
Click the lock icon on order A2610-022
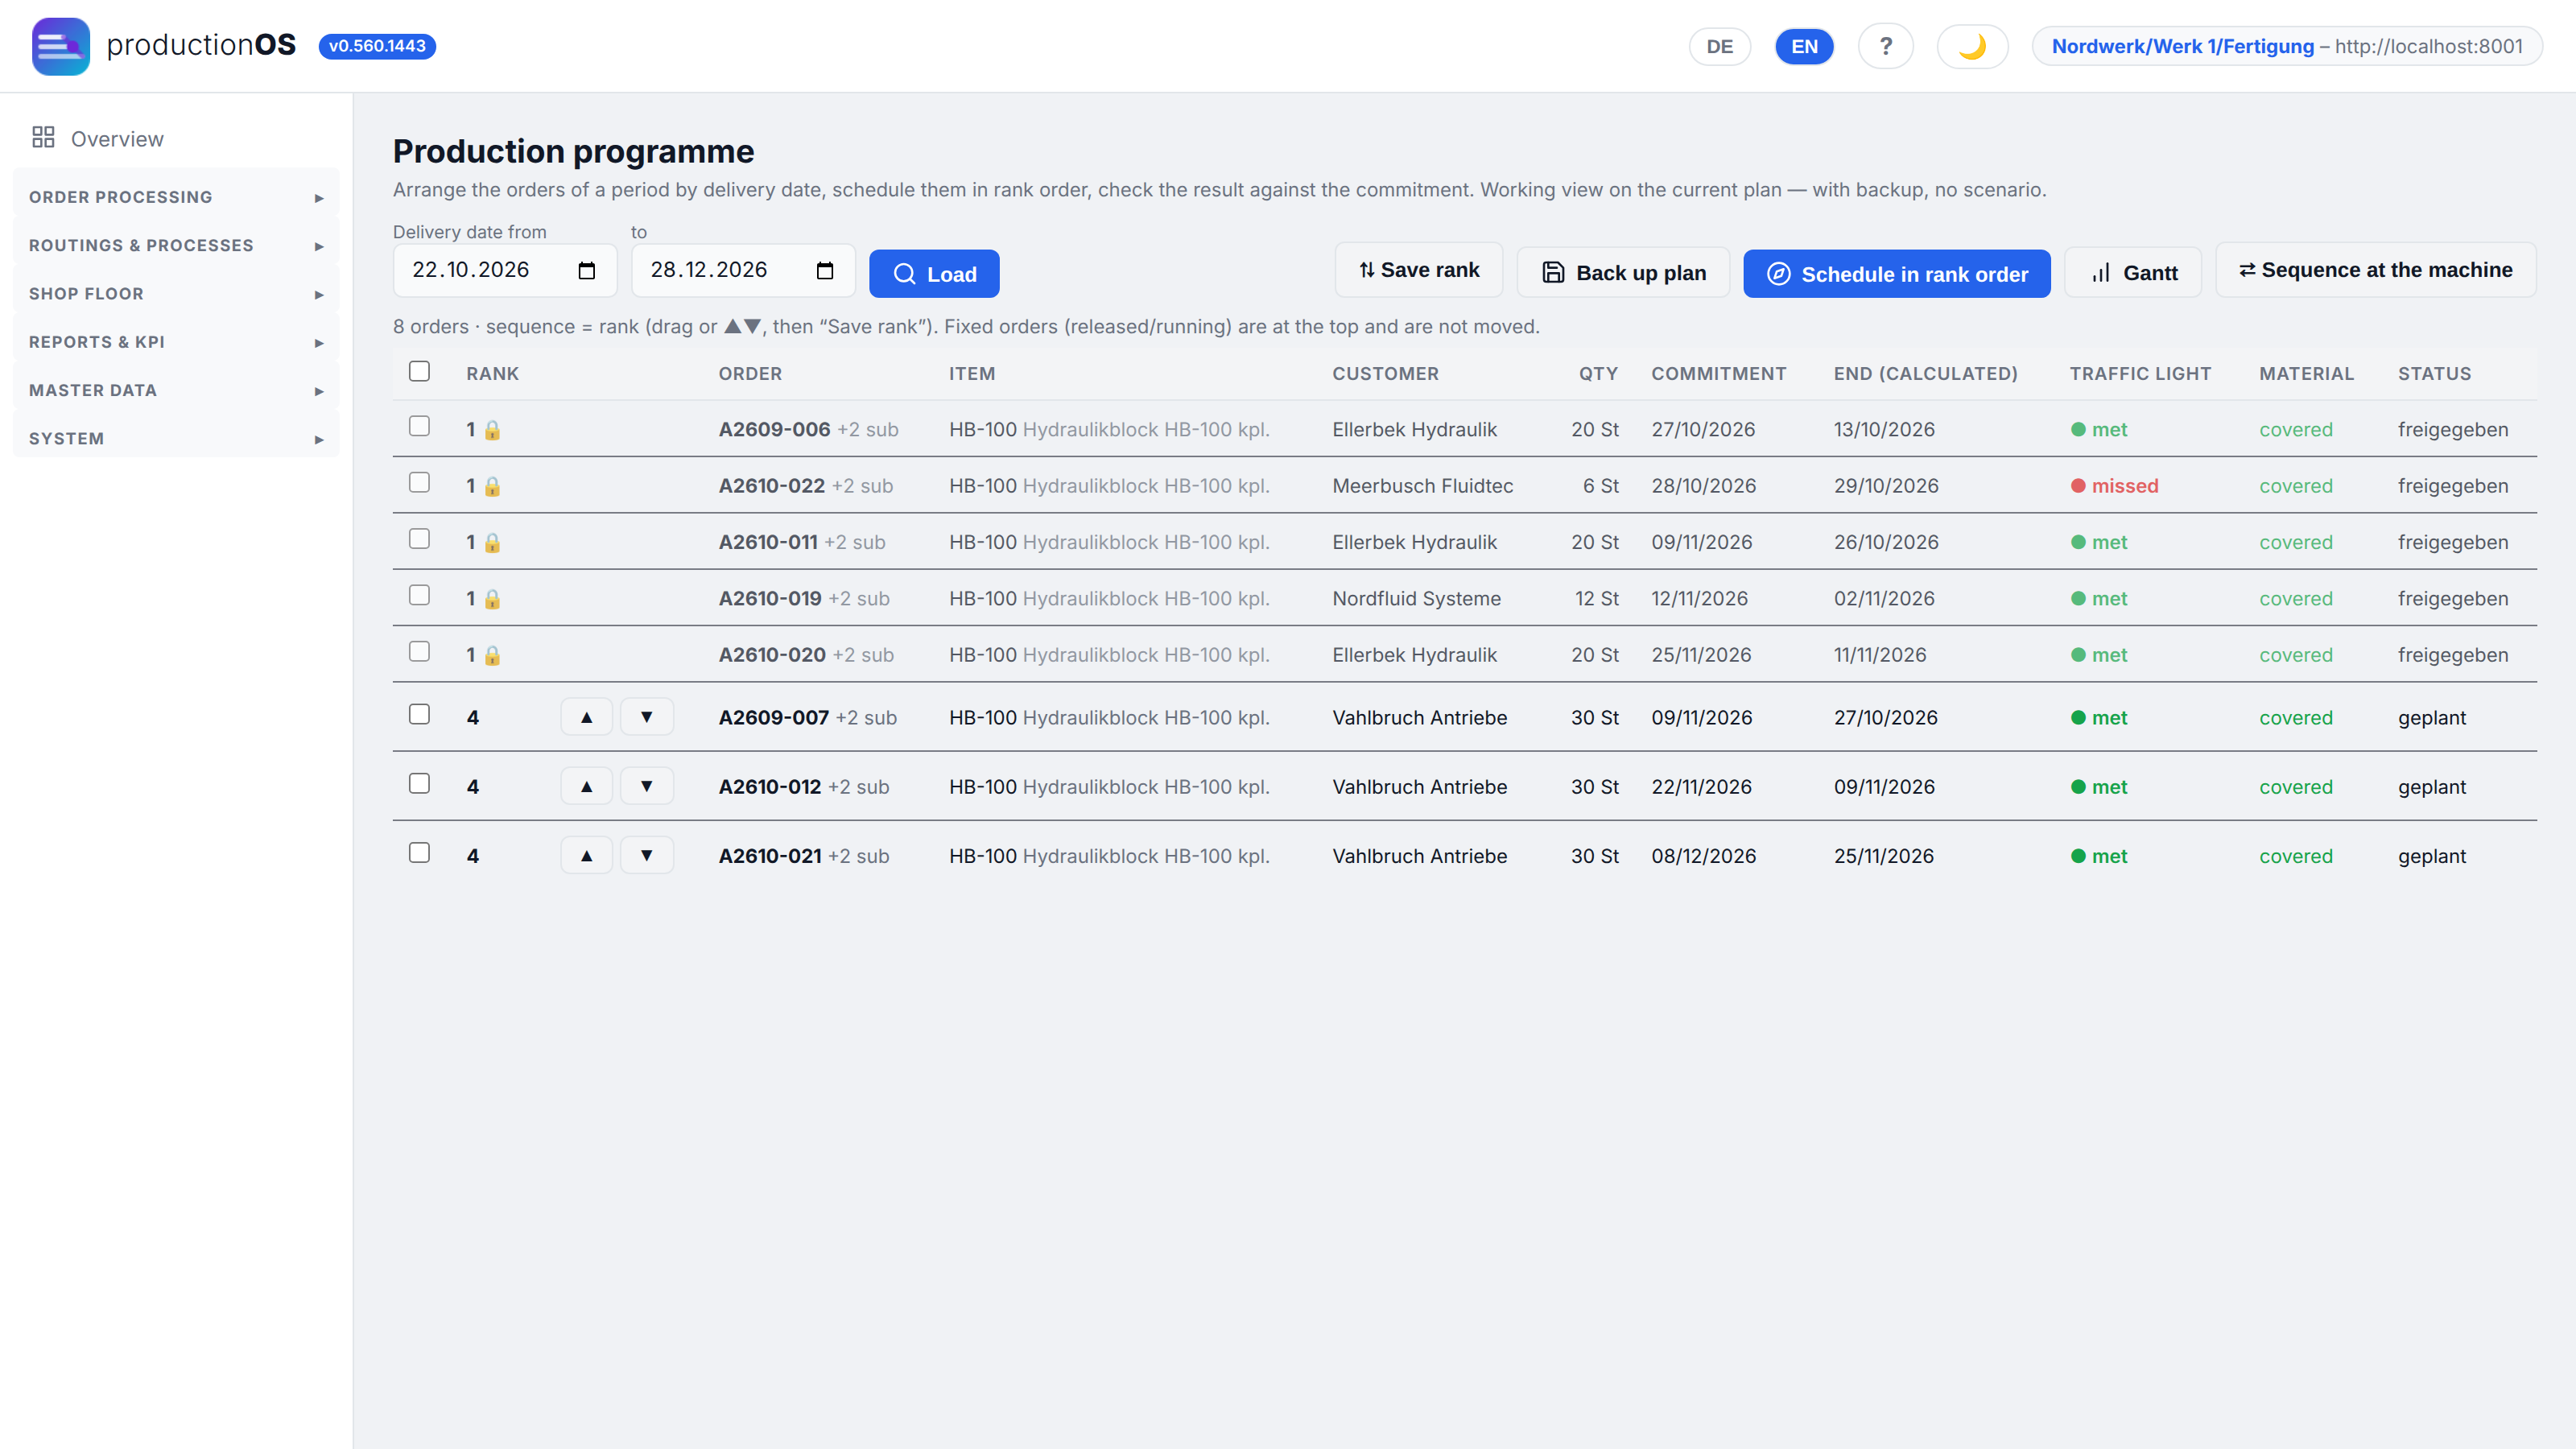[492, 486]
